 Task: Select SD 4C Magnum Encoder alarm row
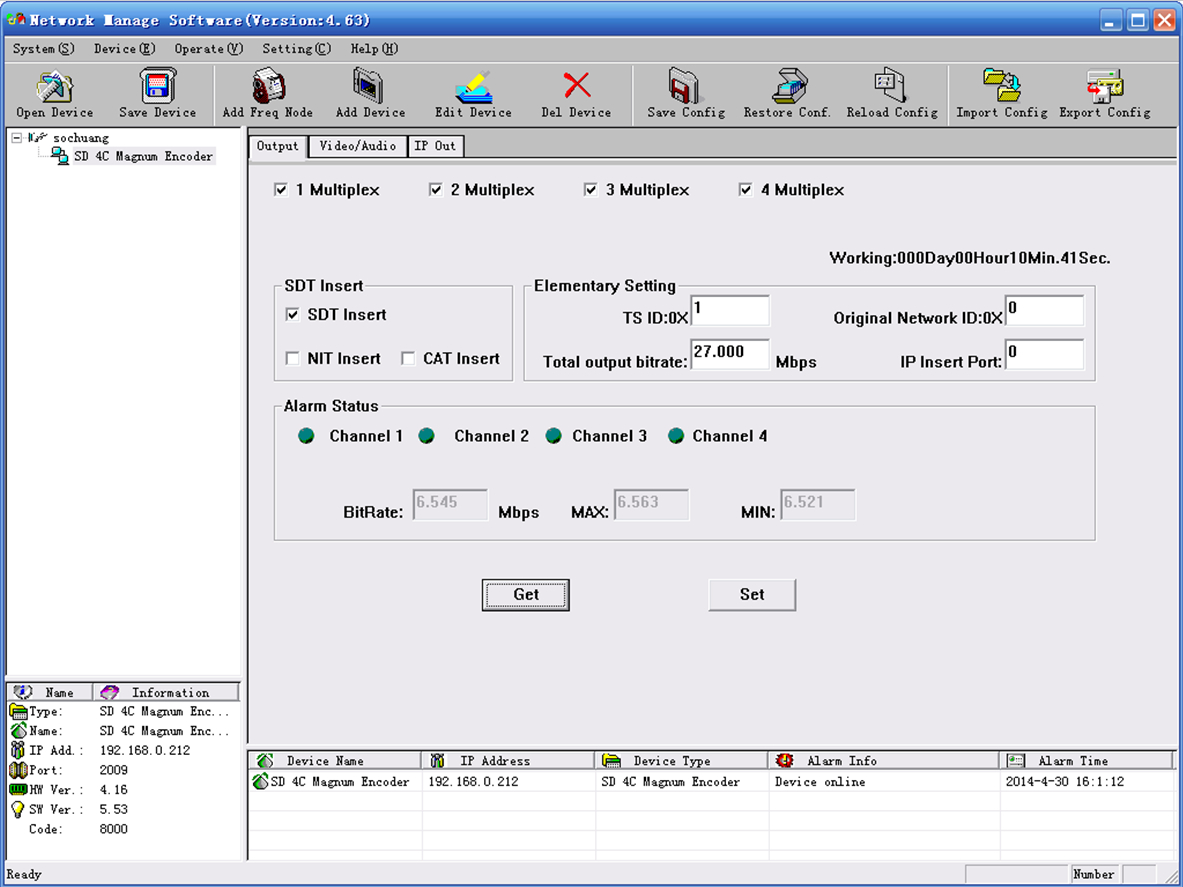pos(711,781)
